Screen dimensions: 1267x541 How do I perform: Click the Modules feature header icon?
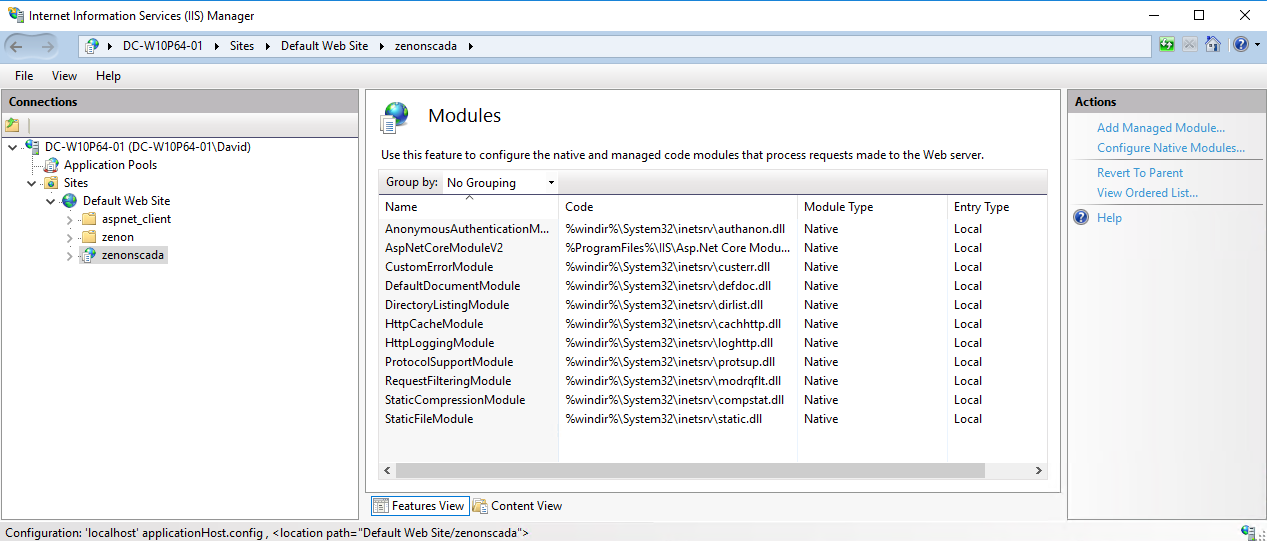tap(395, 117)
